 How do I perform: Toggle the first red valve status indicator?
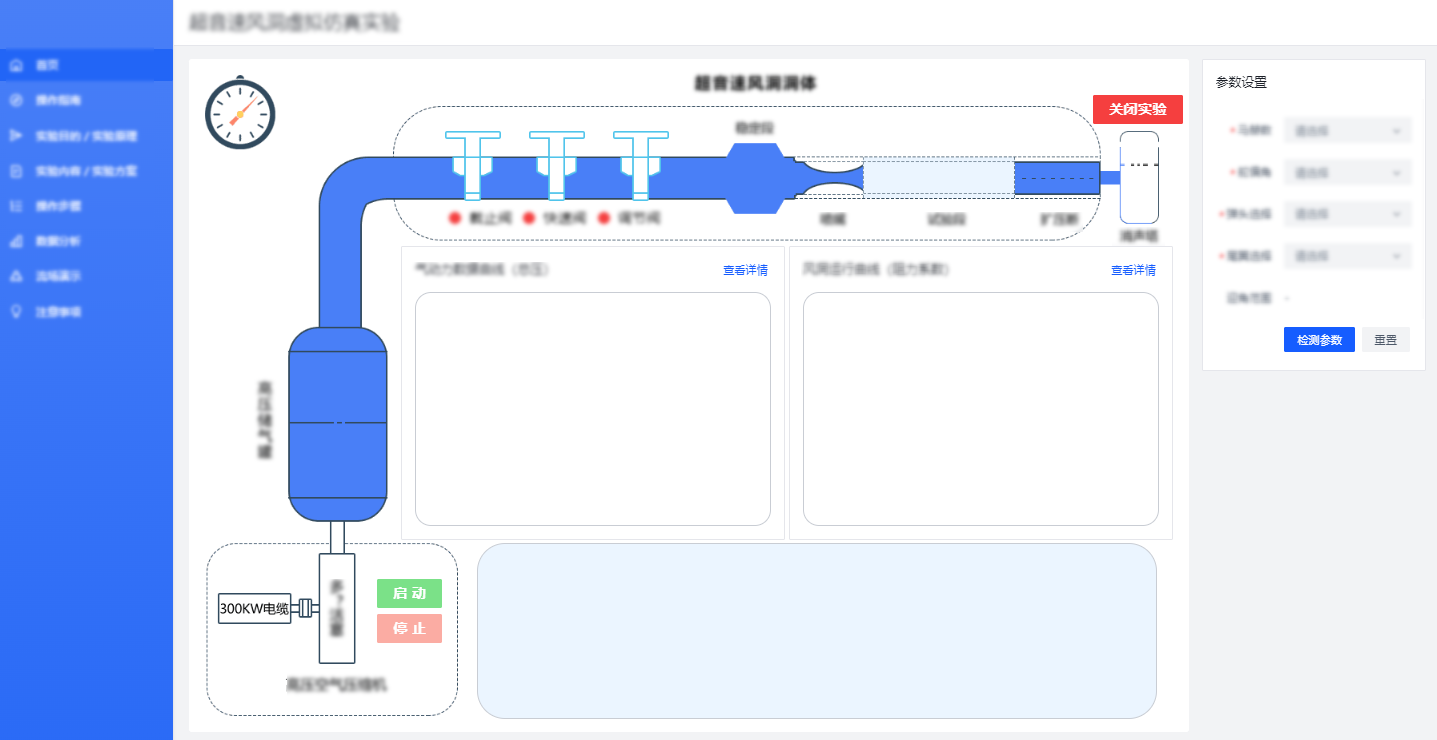pyautogui.click(x=454, y=218)
